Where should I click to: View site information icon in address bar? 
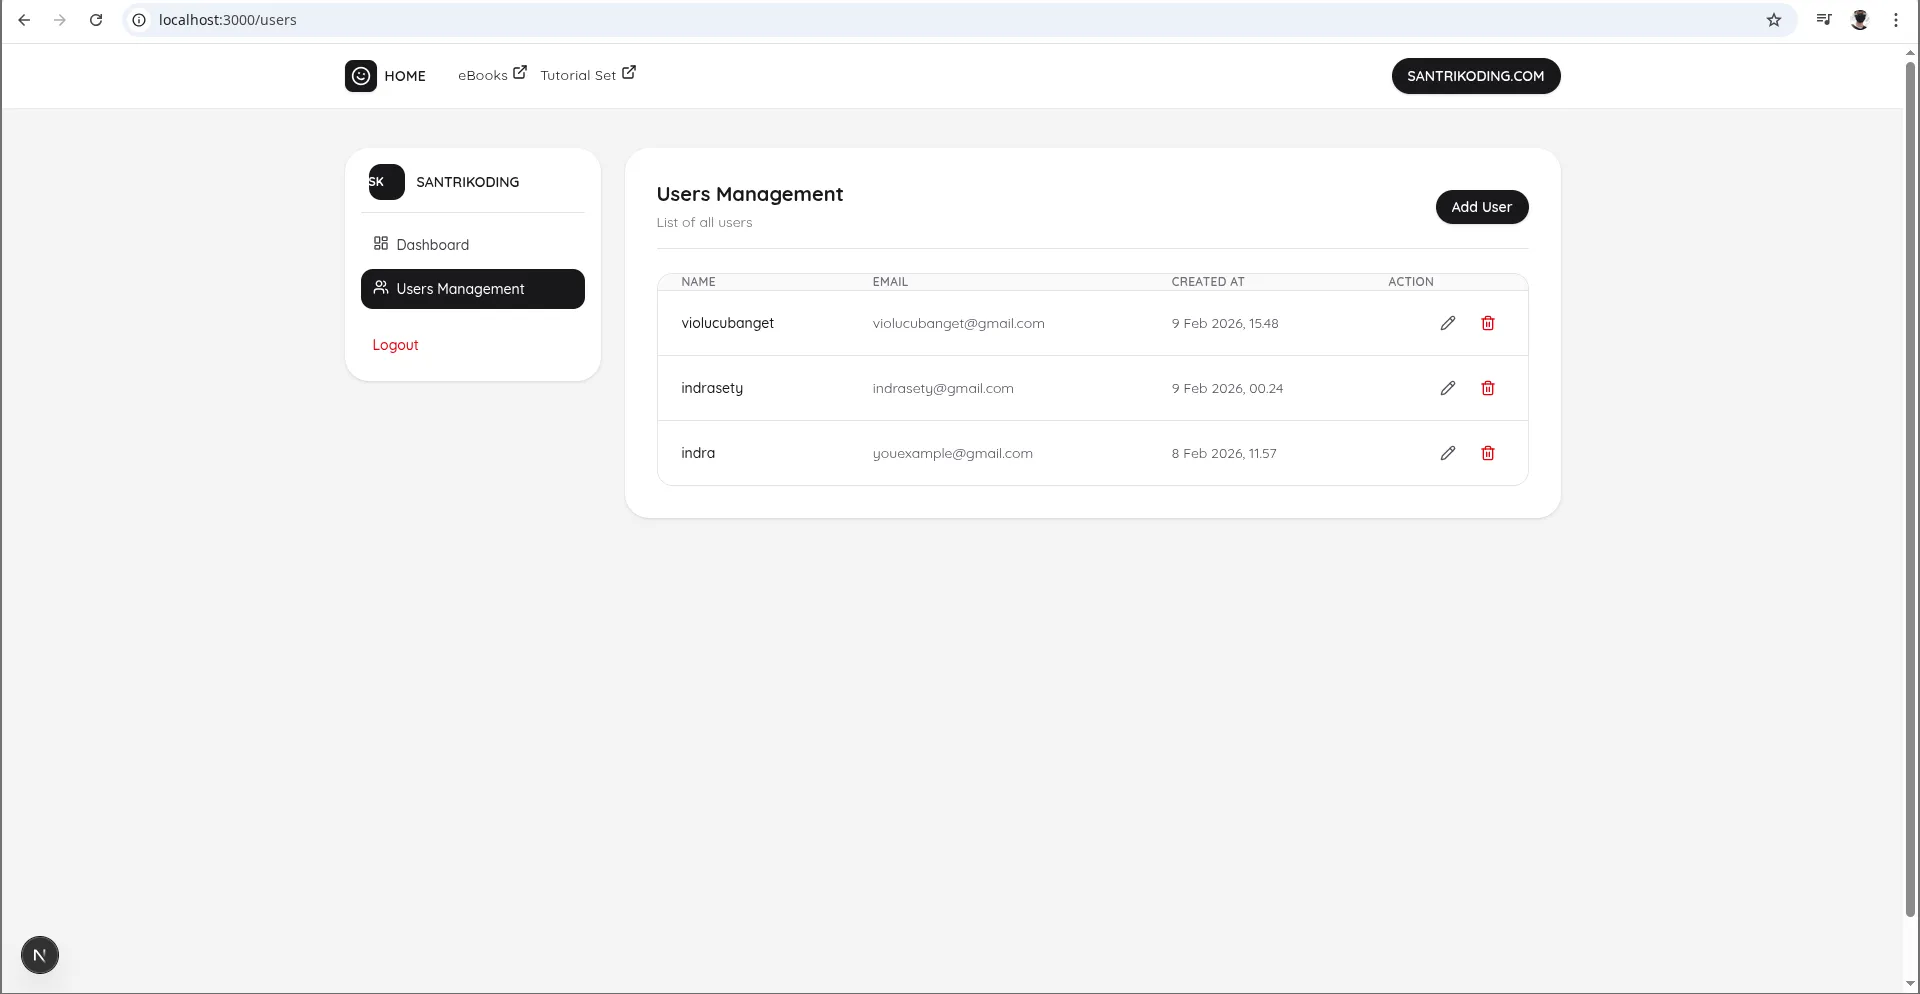click(x=139, y=20)
